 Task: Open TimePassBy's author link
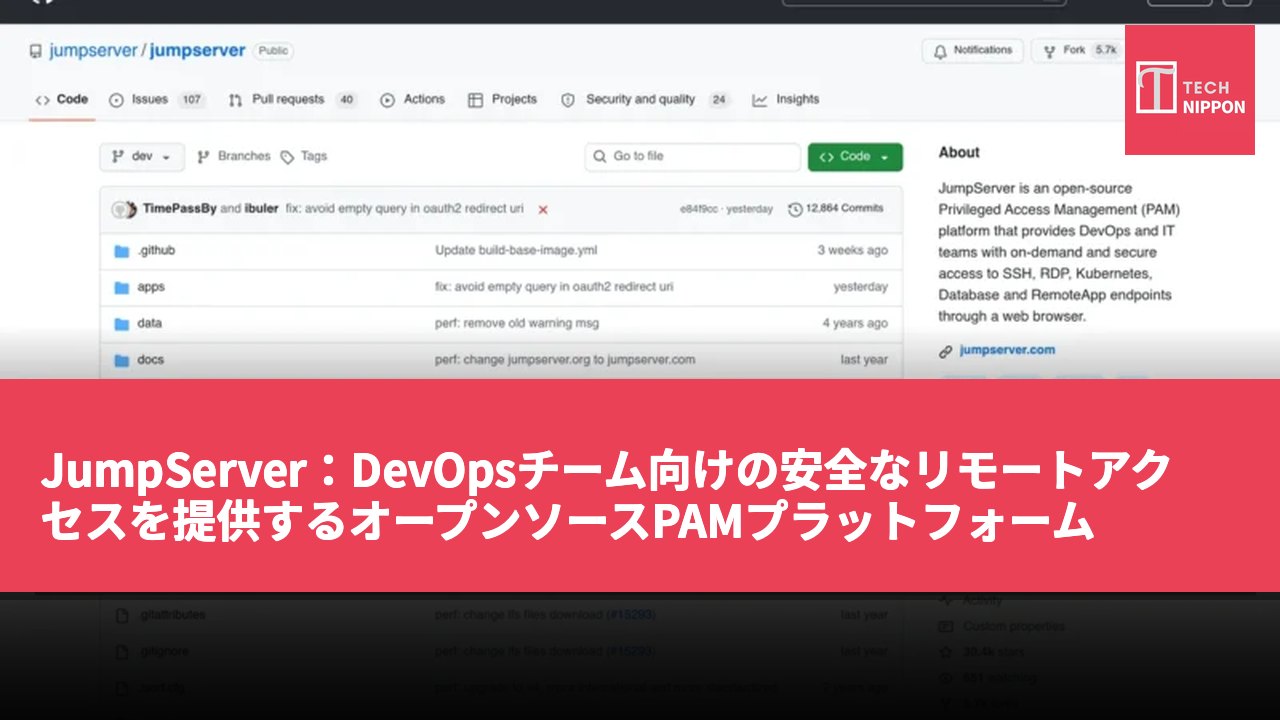[x=180, y=209]
